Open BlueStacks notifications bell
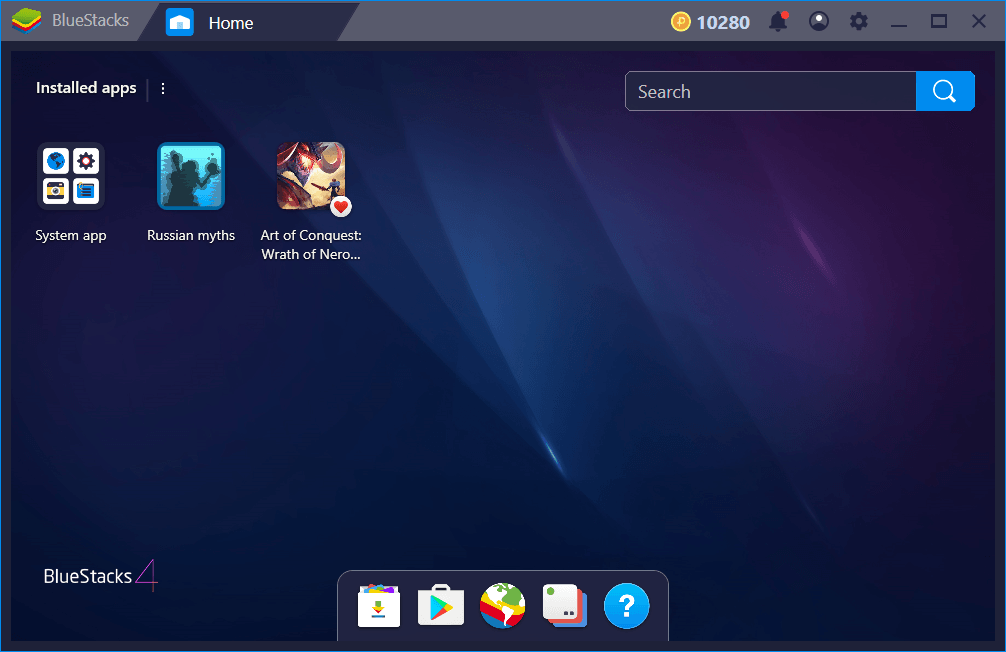The image size is (1006, 652). coord(778,20)
